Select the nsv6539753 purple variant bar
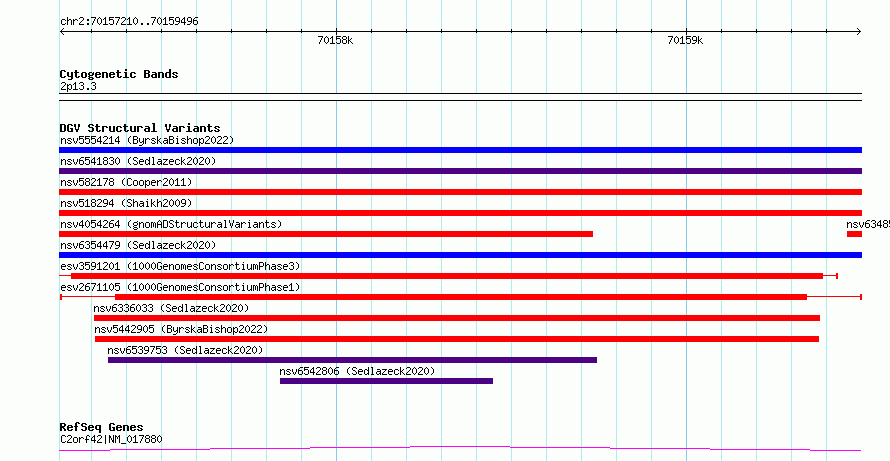The height and width of the screenshot is (461, 890). point(352,360)
